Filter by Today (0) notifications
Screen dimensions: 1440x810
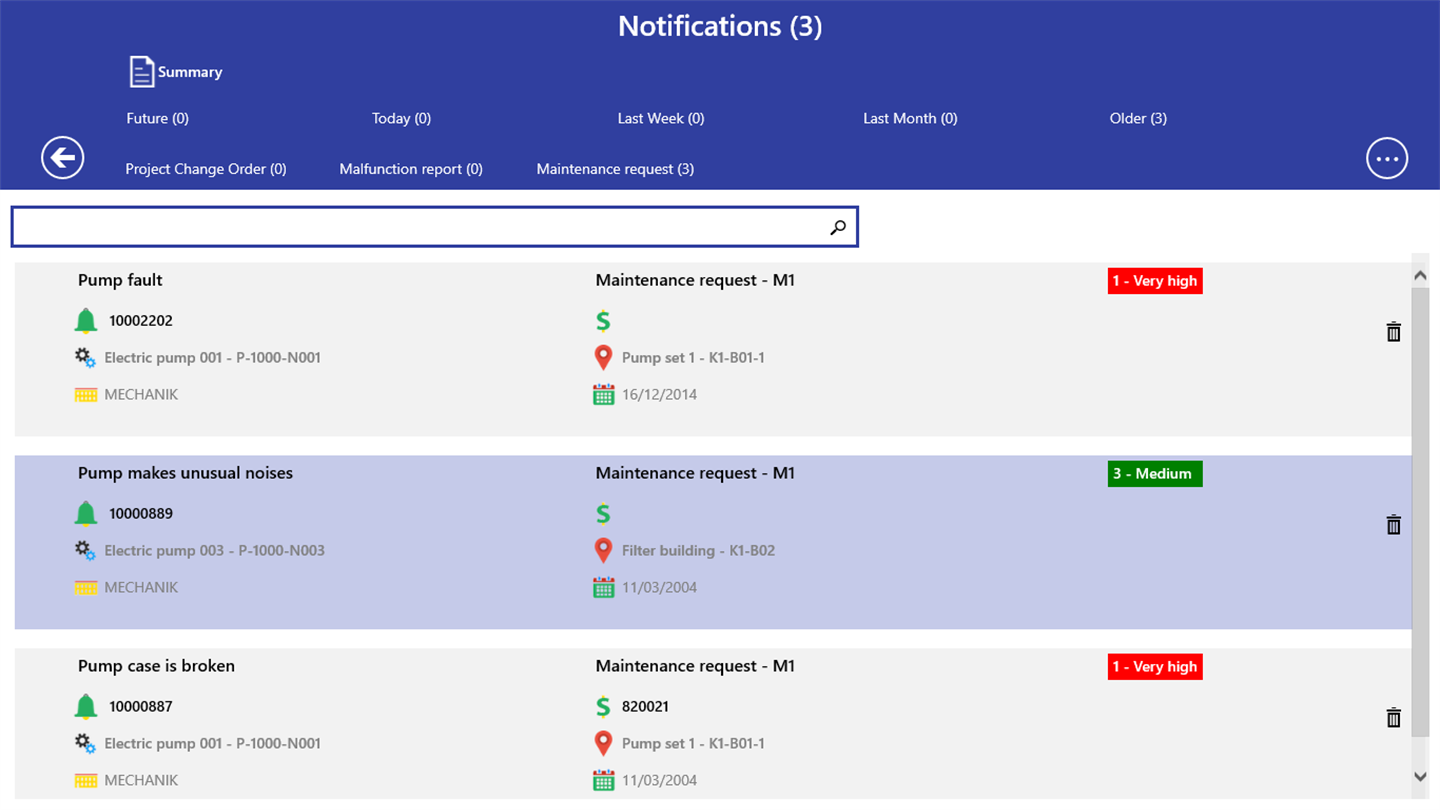click(401, 118)
